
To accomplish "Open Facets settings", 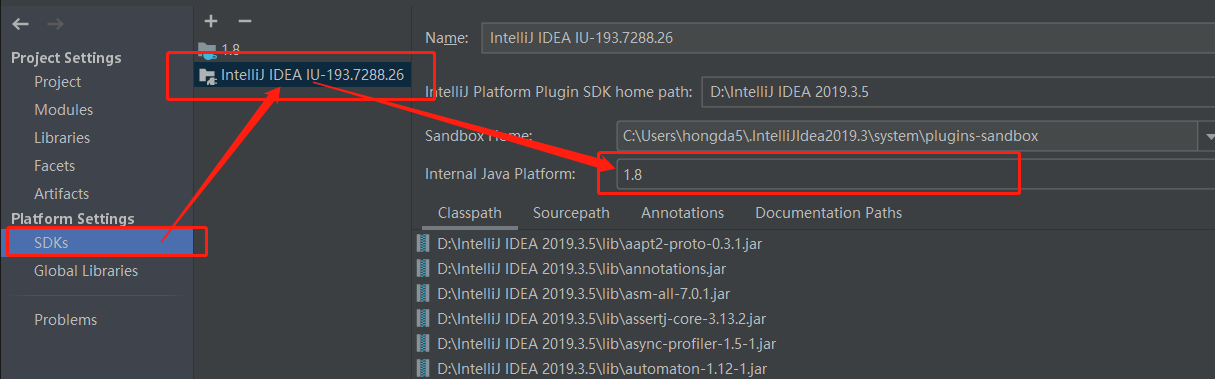I will point(55,166).
